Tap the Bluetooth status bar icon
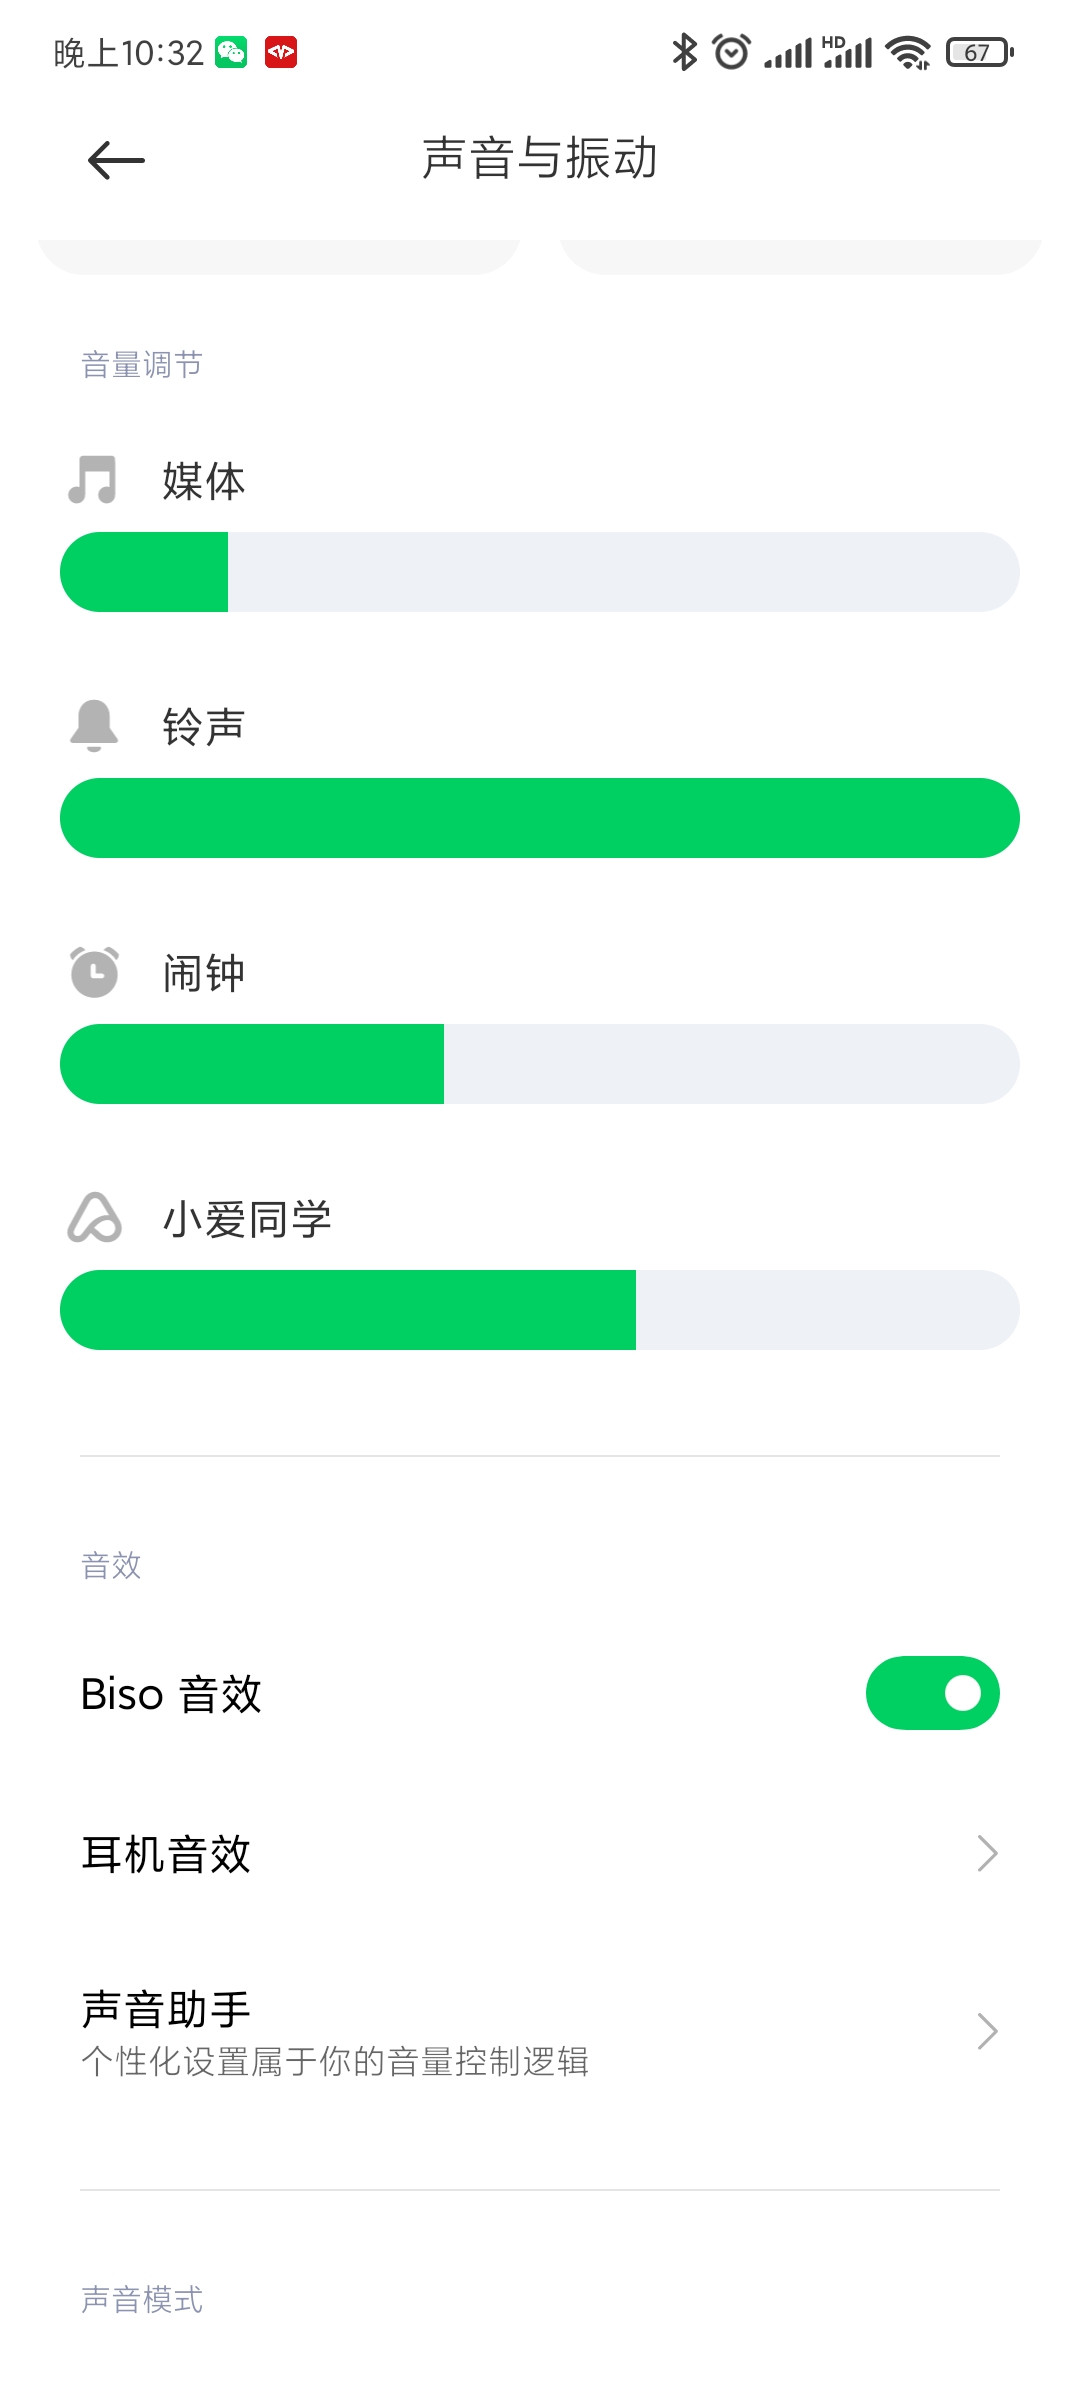Screen dimensions: 1080x2400 (x=684, y=52)
